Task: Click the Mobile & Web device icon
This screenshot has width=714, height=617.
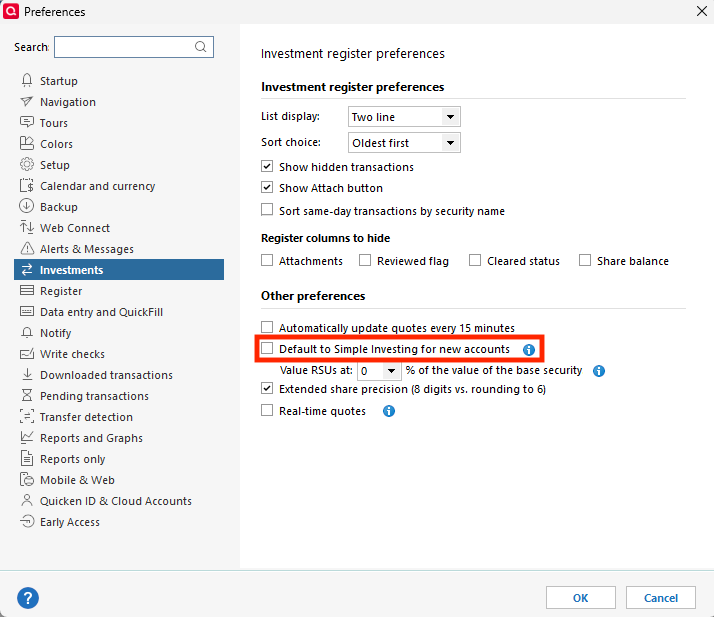Action: pos(27,479)
